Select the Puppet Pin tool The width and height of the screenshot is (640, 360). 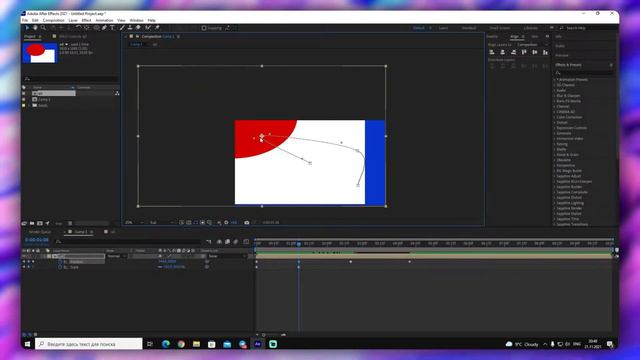tap(157, 28)
